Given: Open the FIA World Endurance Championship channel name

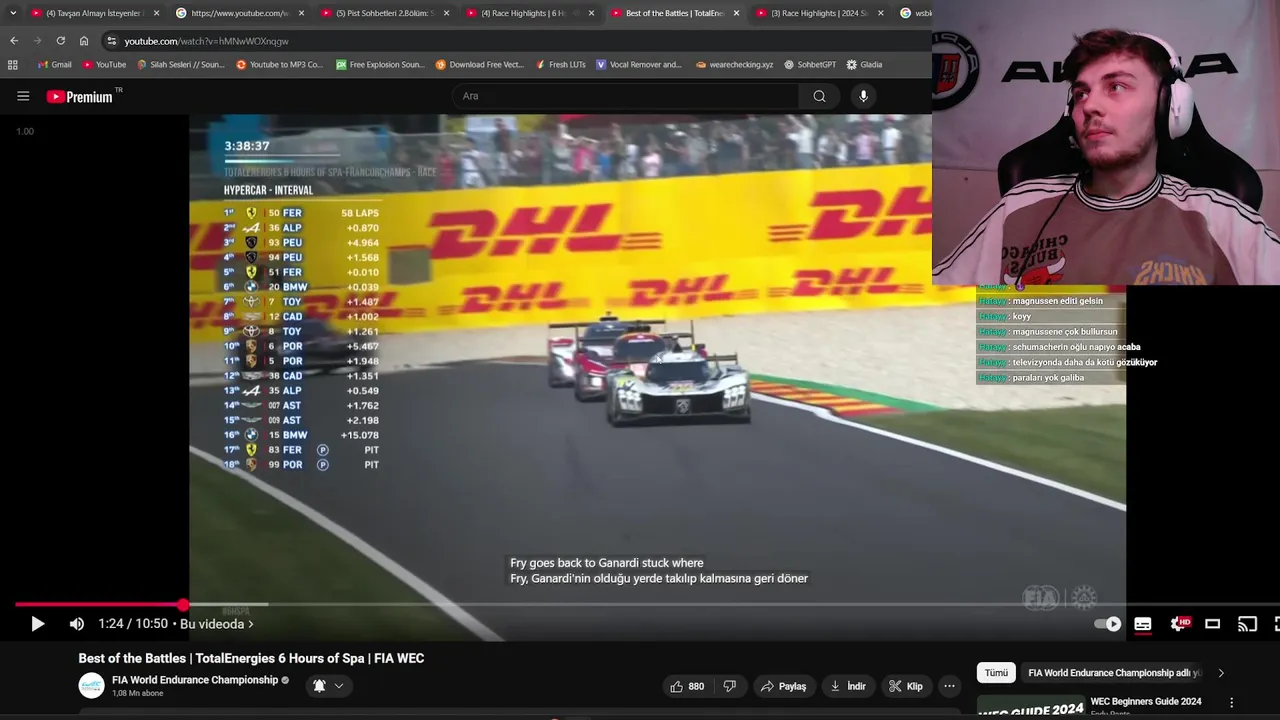Looking at the screenshot, I should pos(195,680).
